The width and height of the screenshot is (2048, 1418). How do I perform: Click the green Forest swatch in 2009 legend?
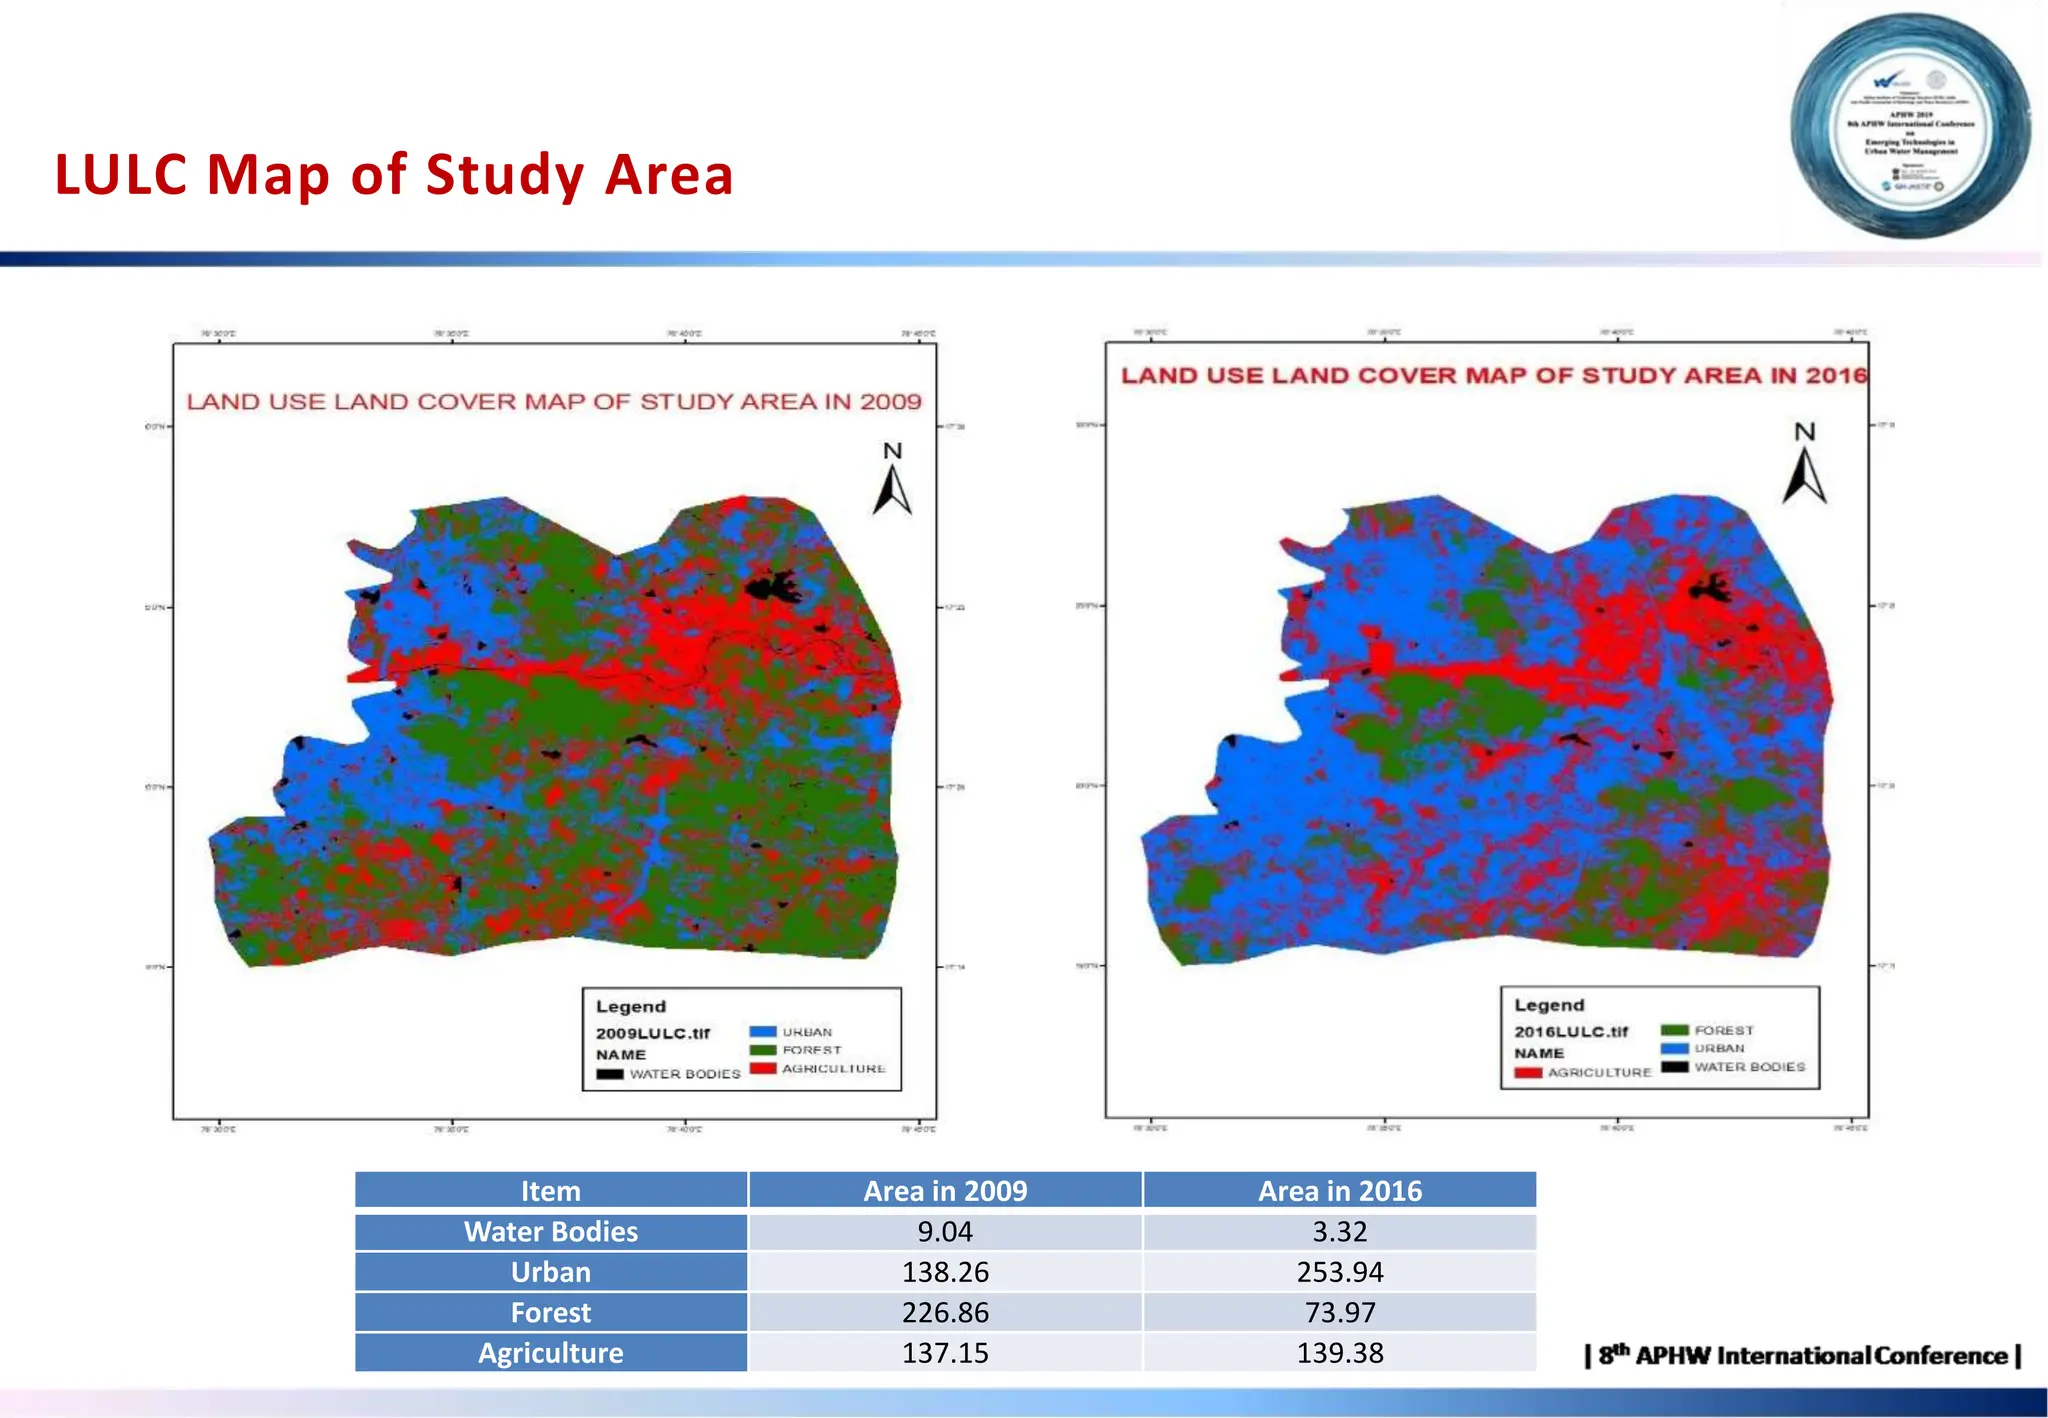click(763, 1050)
